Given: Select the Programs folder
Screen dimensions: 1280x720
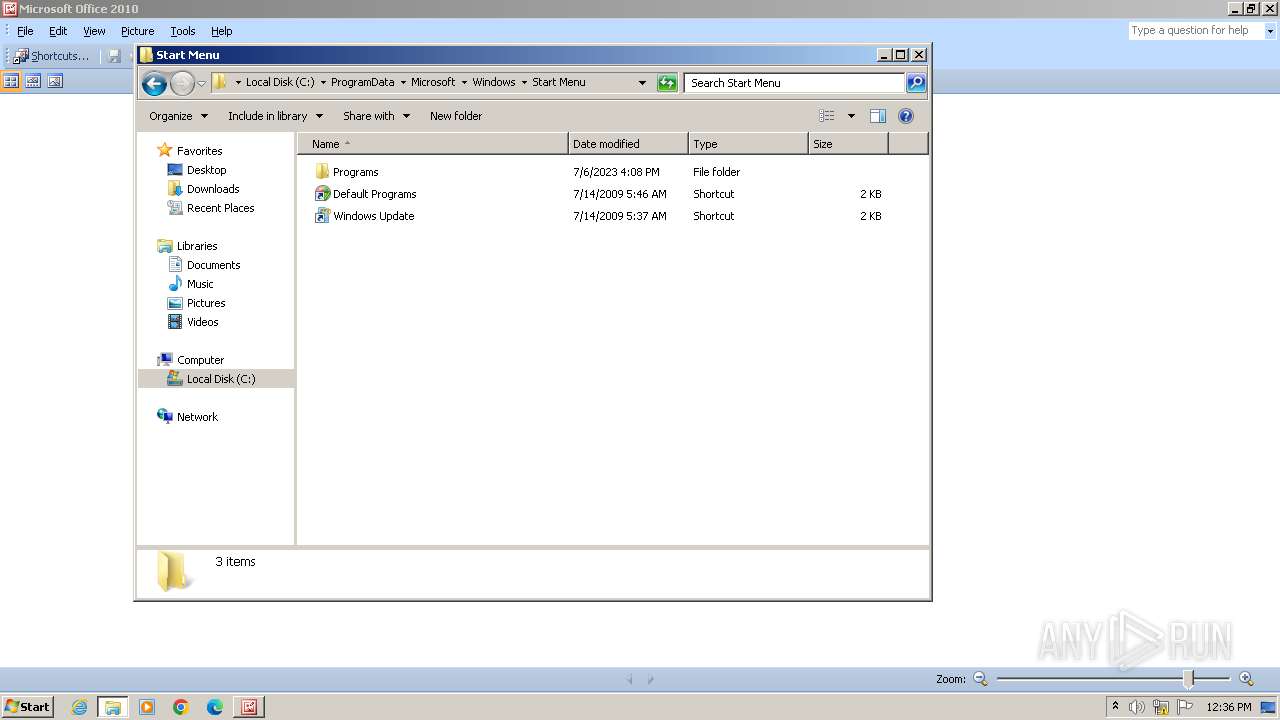Looking at the screenshot, I should [355, 172].
